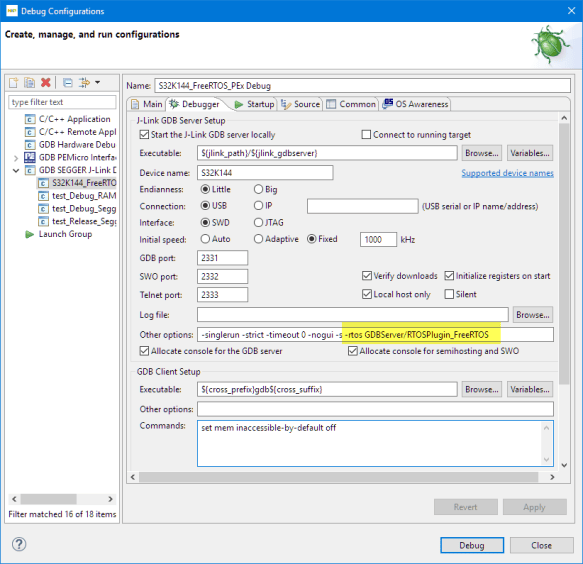
Task: Switch to the OS Awareness tab
Action: pyautogui.click(x=416, y=104)
